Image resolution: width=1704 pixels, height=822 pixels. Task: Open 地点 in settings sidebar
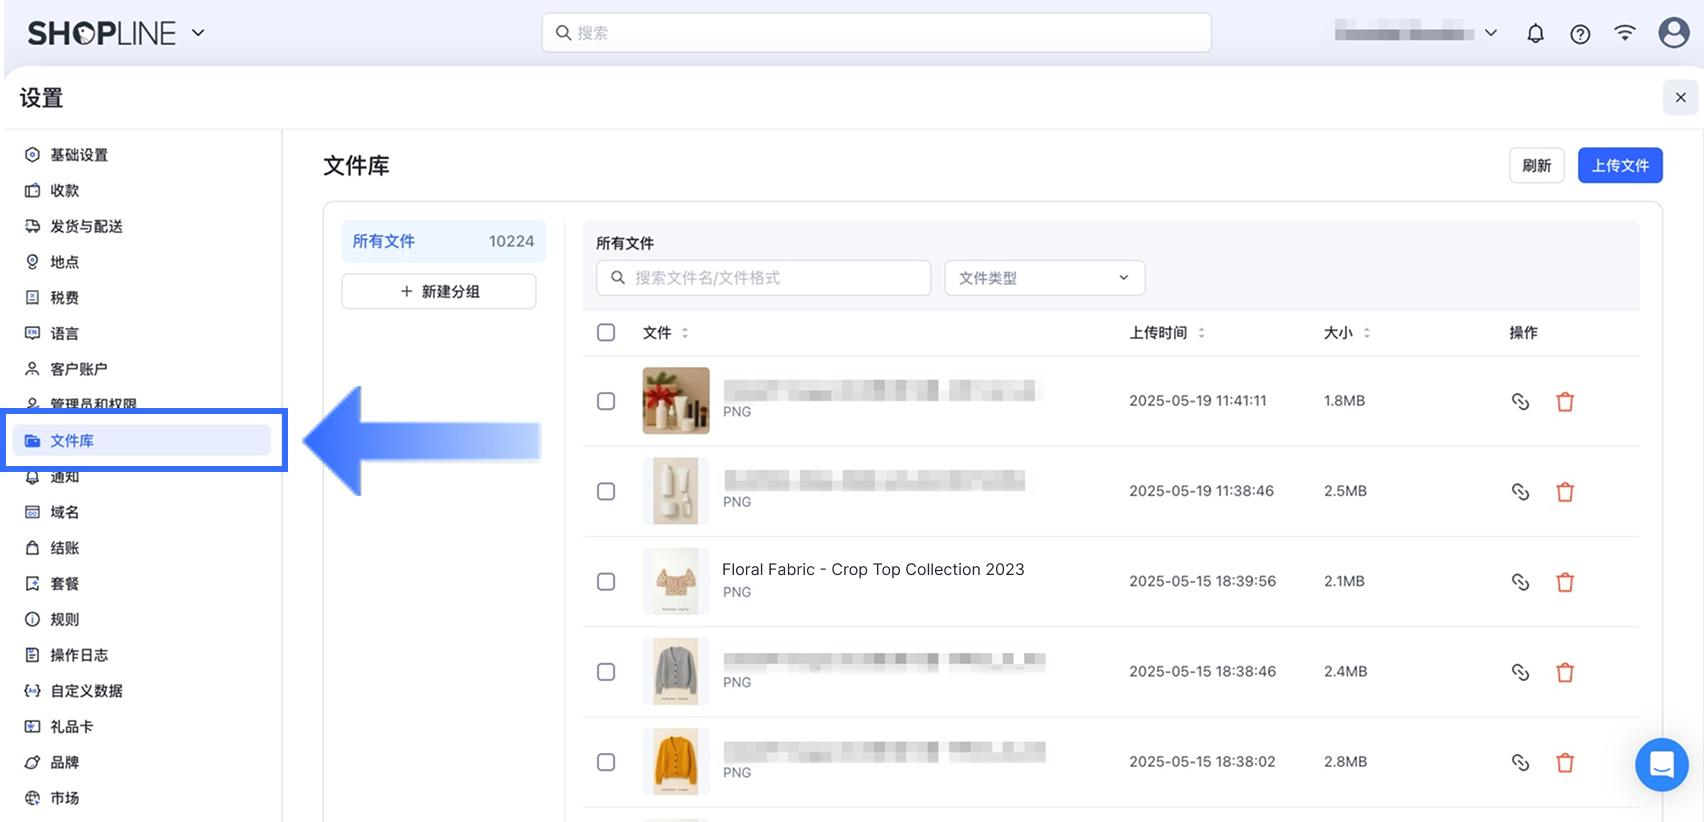pos(64,262)
